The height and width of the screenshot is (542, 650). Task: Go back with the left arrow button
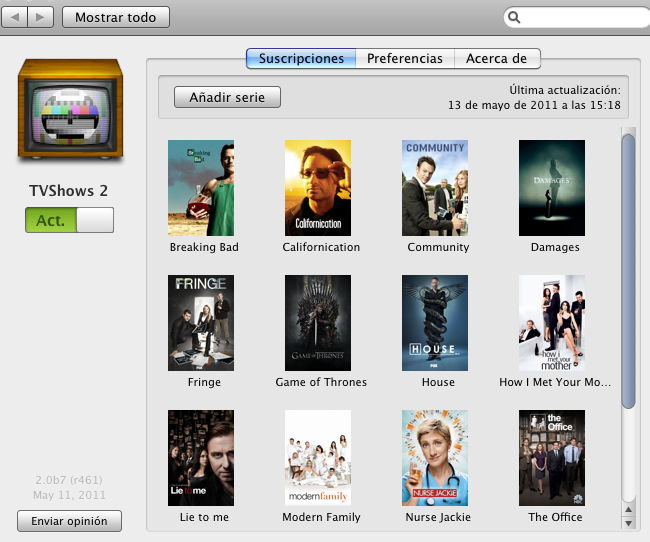pyautogui.click(x=15, y=17)
